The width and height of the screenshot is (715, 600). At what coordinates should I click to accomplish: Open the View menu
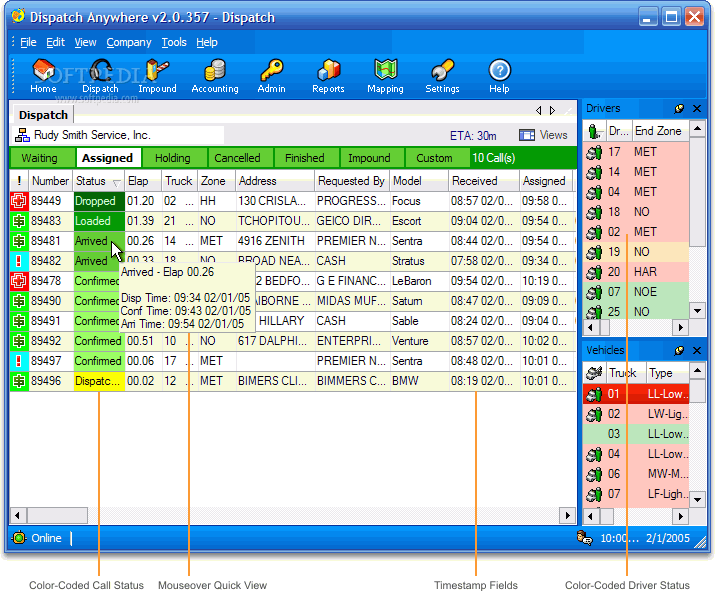[x=85, y=42]
